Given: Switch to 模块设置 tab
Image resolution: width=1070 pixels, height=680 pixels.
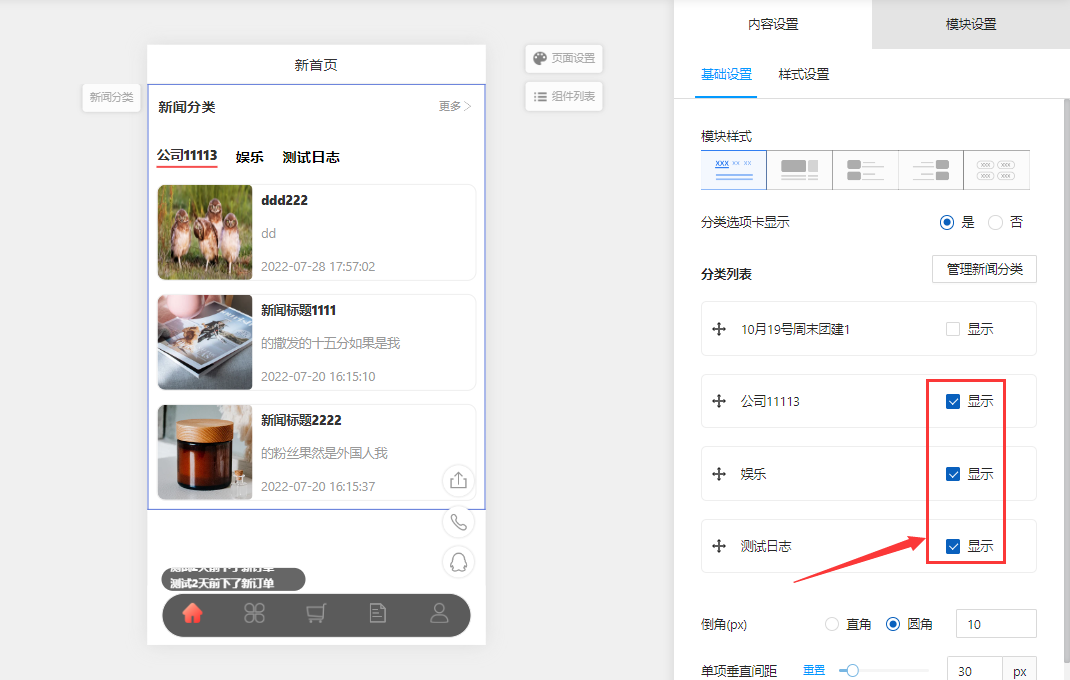Looking at the screenshot, I should (x=970, y=24).
